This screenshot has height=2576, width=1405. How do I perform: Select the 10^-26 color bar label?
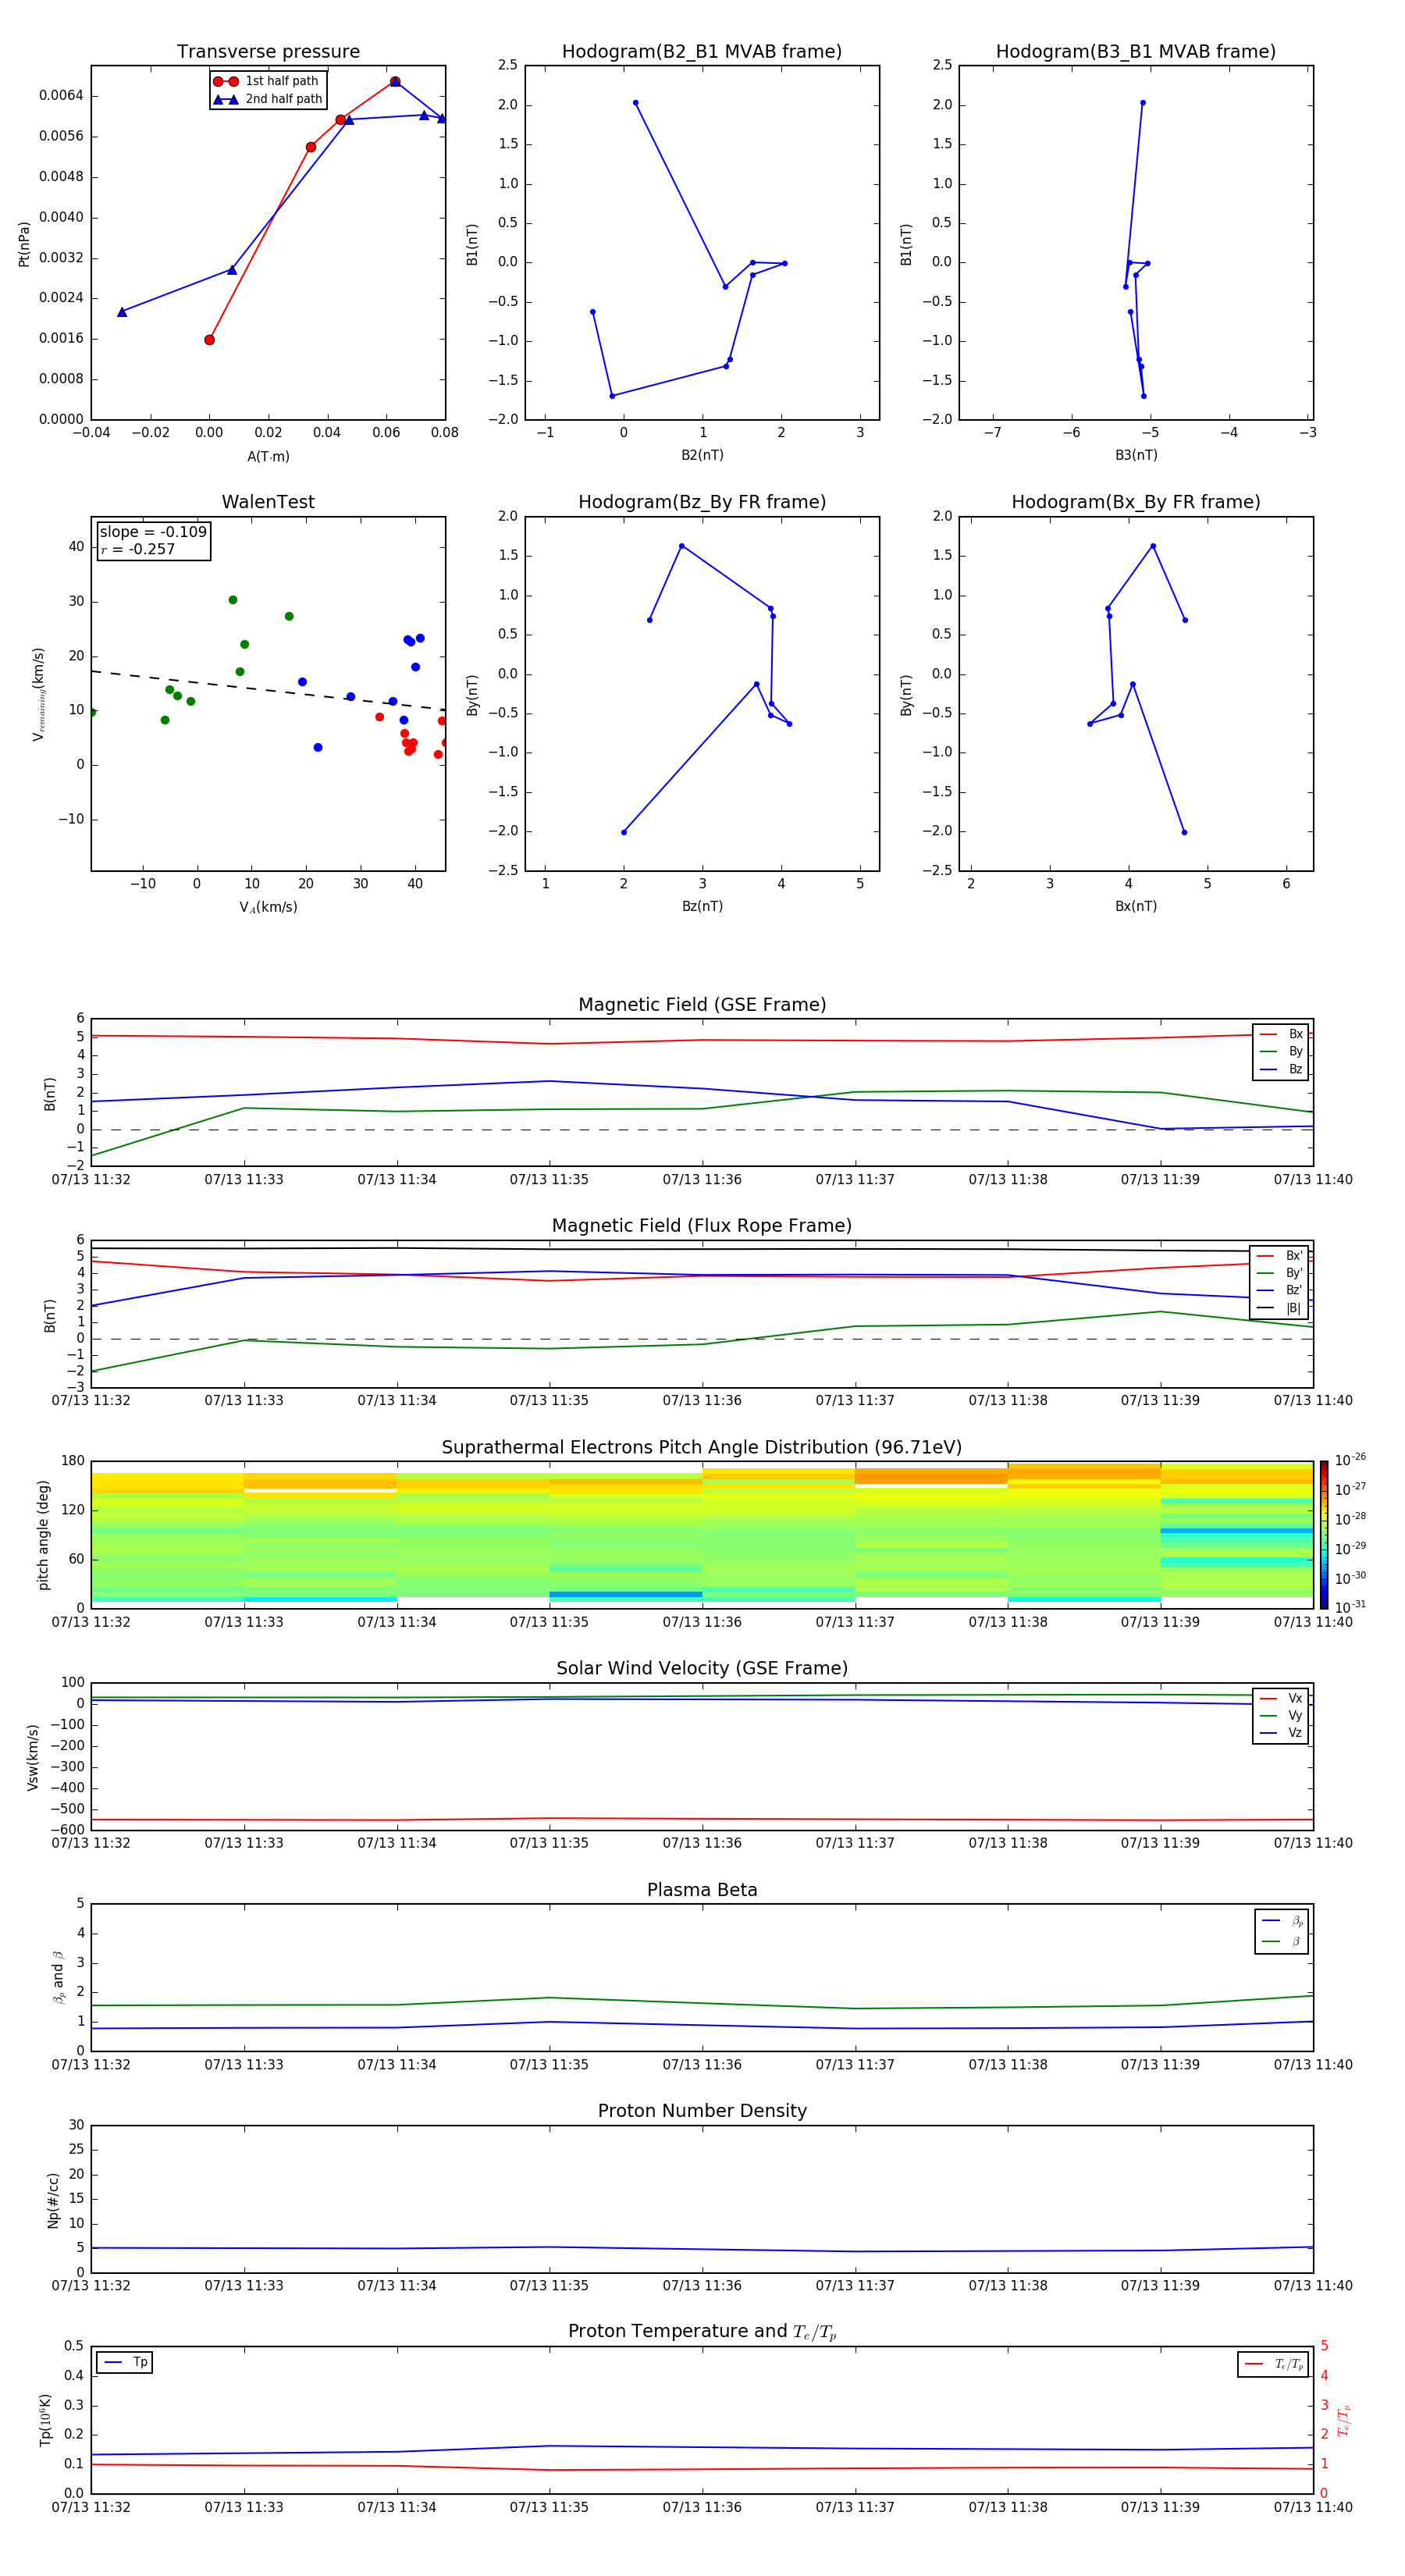[1350, 1460]
